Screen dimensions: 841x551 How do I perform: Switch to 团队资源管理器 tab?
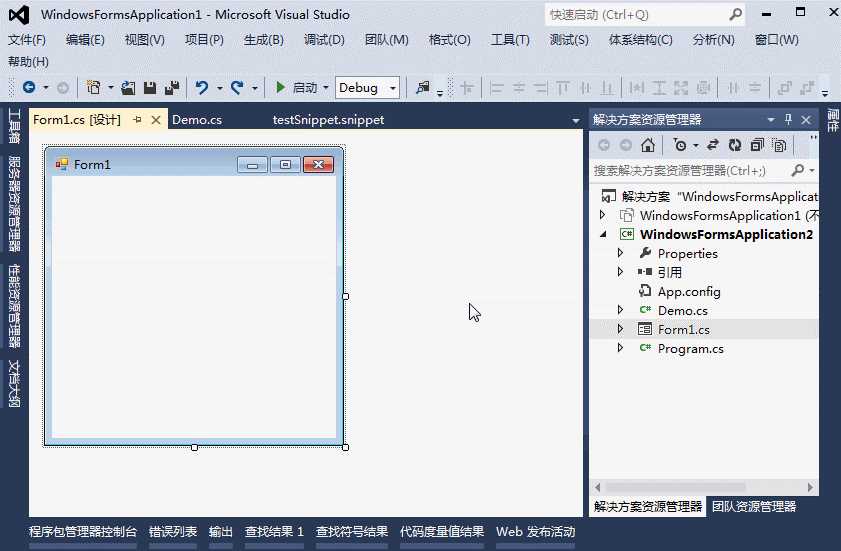point(754,506)
